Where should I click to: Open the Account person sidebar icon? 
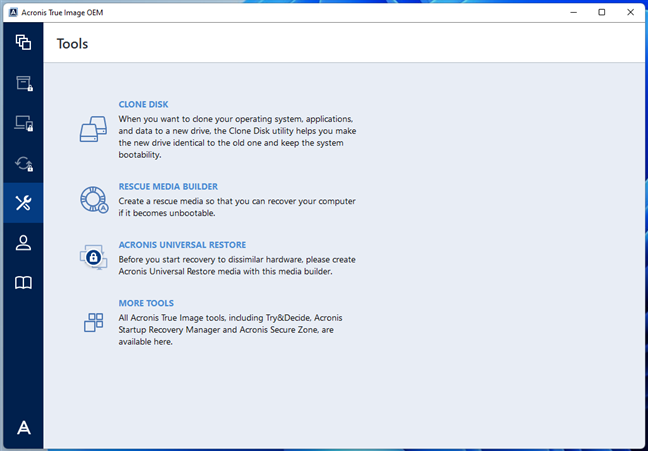(23, 243)
